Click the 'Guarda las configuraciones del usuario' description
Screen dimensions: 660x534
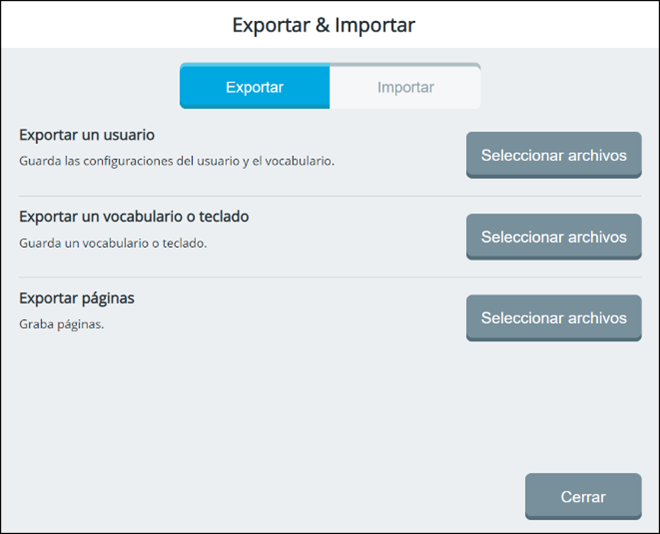[x=176, y=160]
